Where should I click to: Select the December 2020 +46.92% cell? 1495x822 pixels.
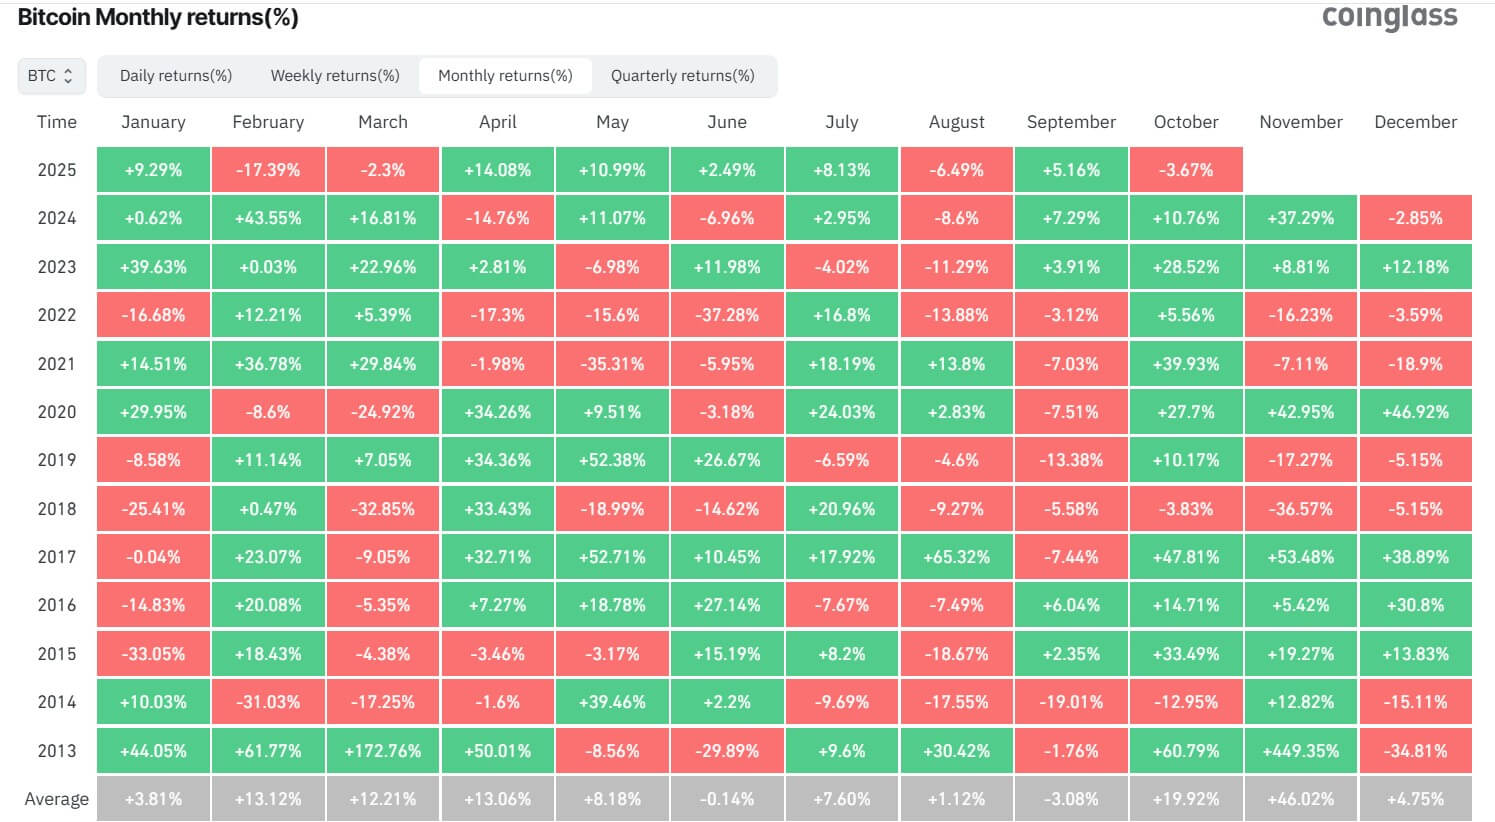coord(1415,411)
